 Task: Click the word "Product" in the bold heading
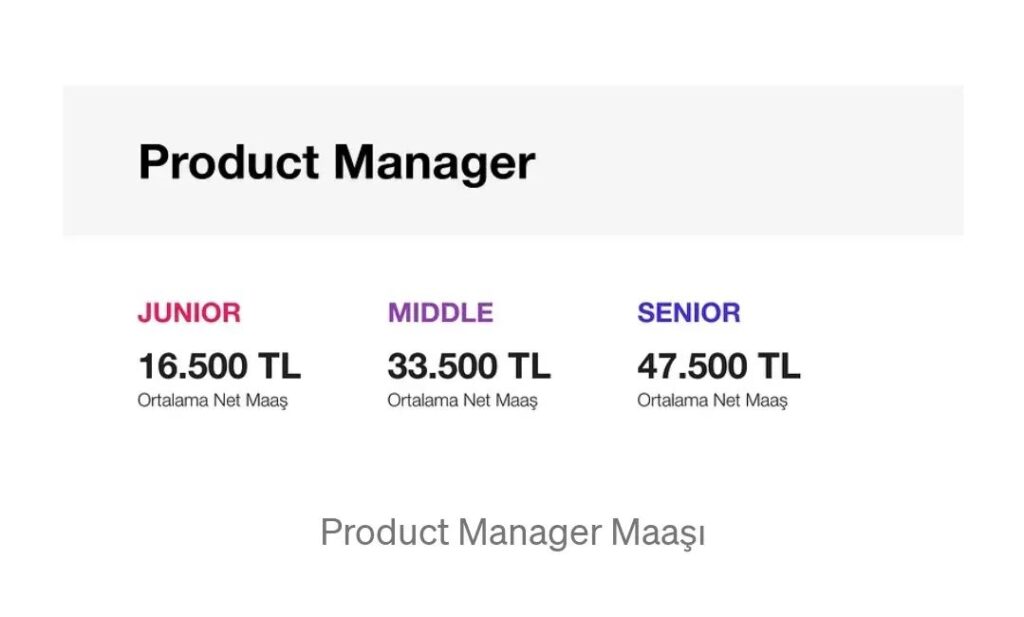228,161
